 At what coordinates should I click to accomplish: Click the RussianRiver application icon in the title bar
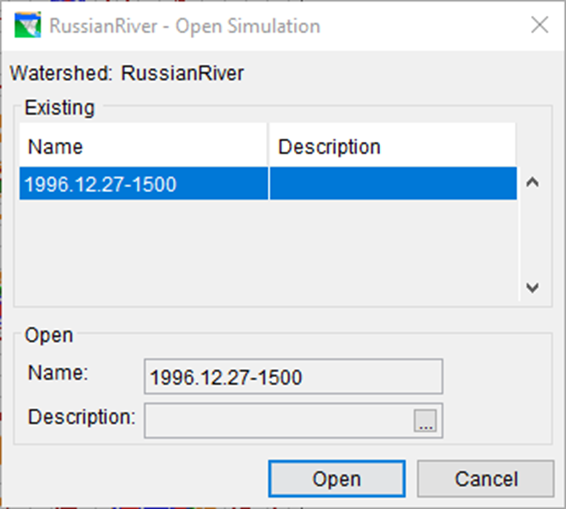(x=27, y=25)
